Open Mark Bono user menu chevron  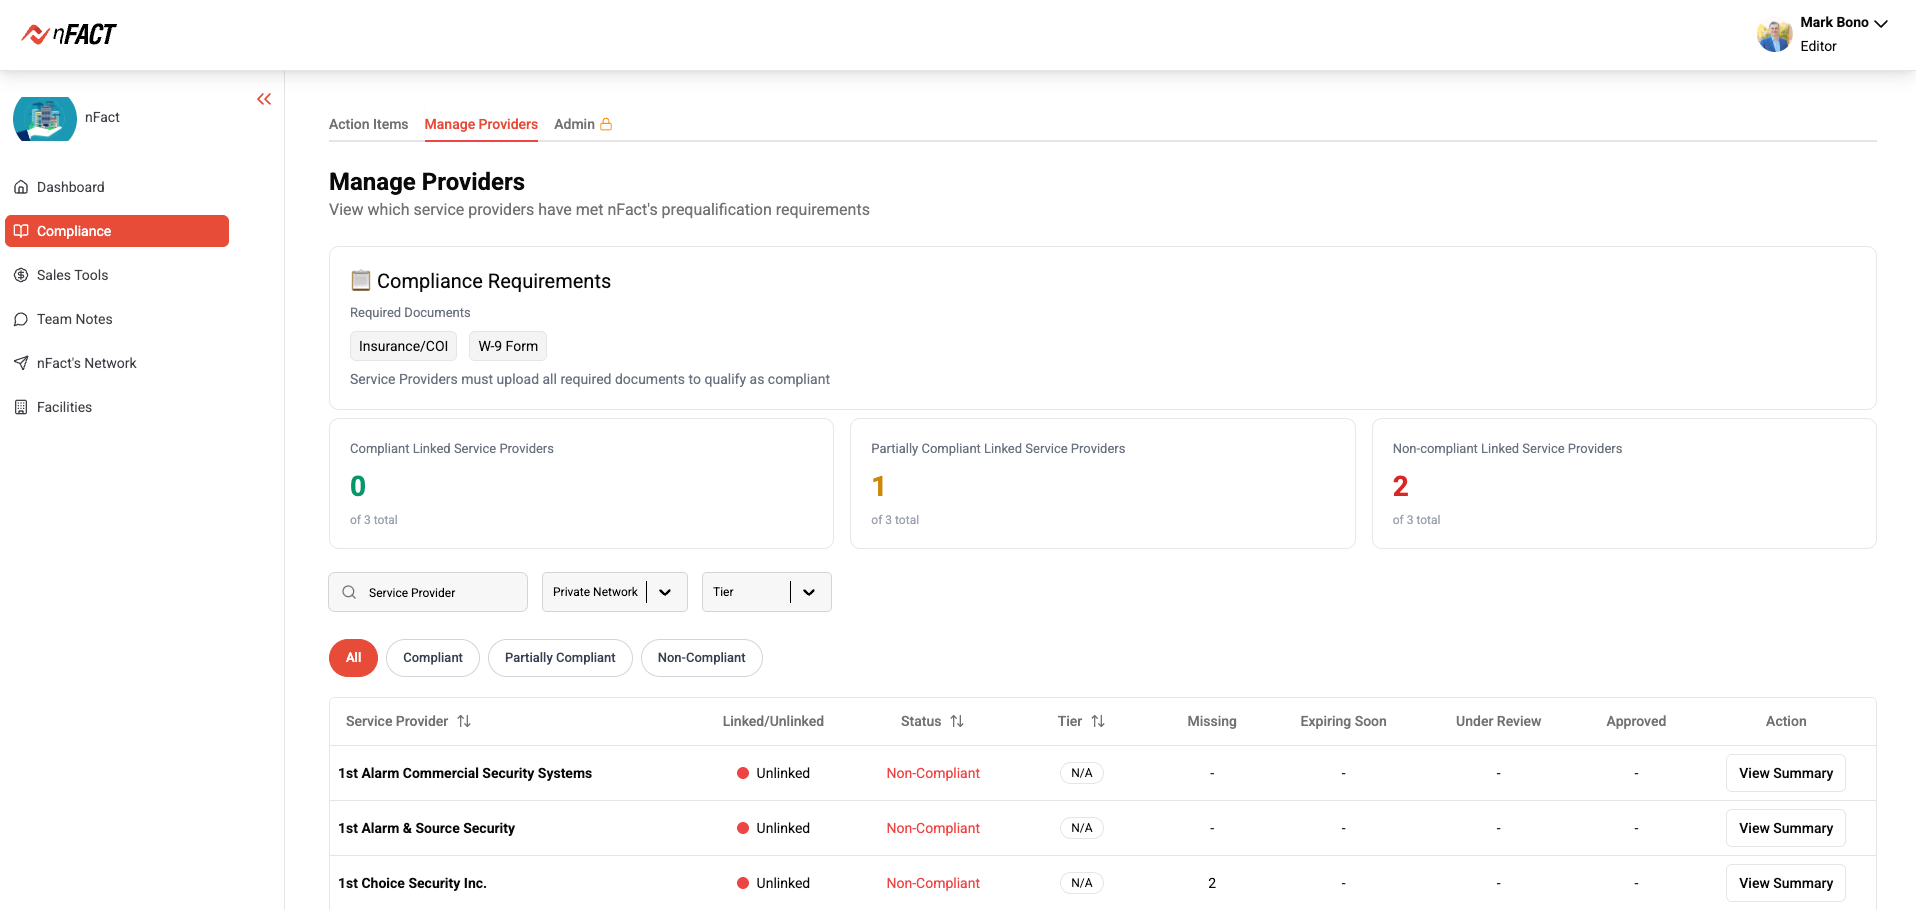[x=1881, y=23]
